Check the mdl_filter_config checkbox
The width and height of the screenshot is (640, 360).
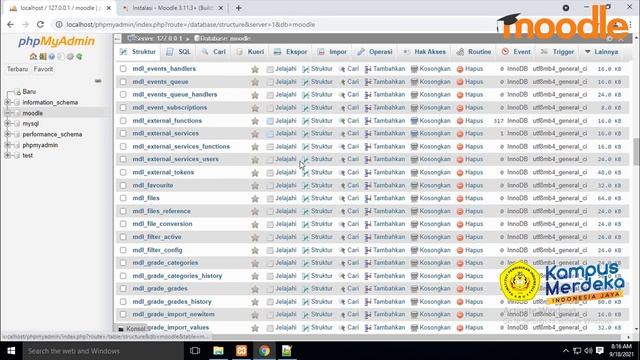(123, 250)
